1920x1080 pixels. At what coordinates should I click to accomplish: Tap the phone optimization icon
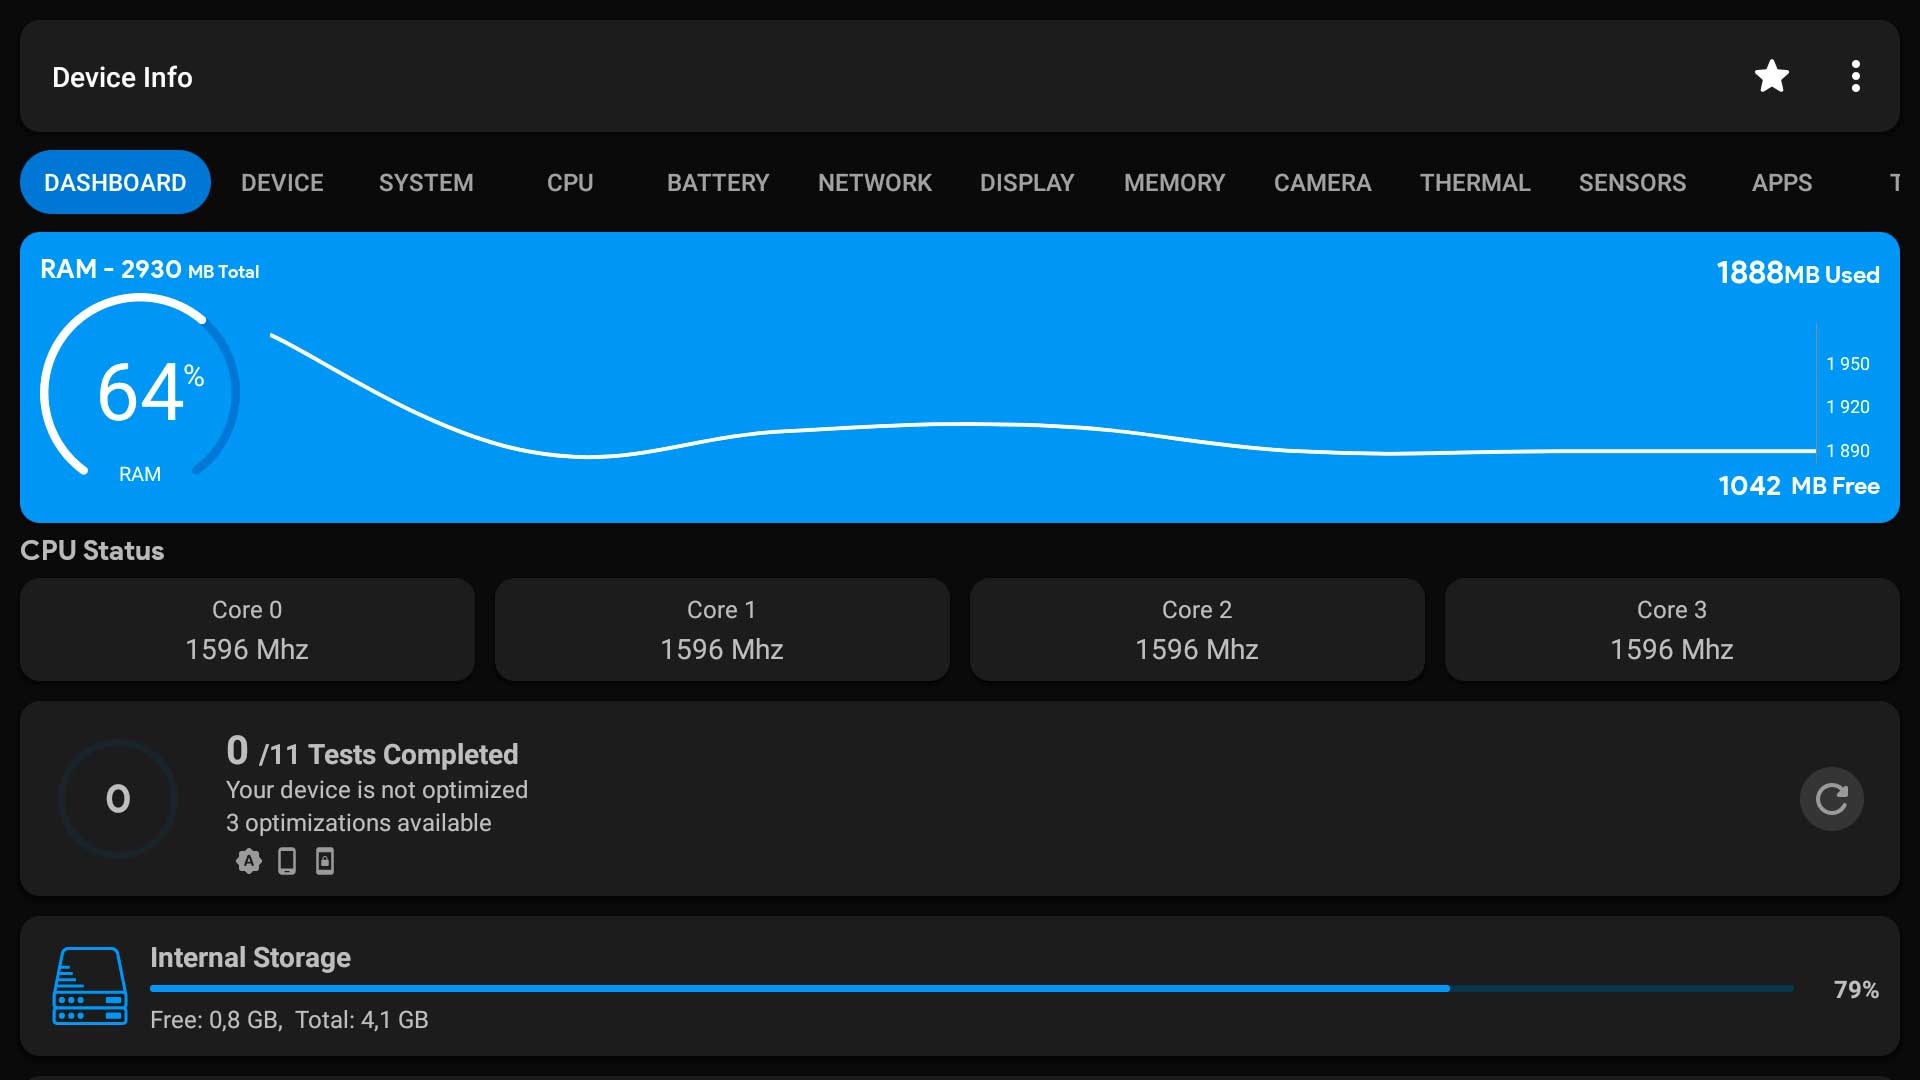tap(287, 861)
